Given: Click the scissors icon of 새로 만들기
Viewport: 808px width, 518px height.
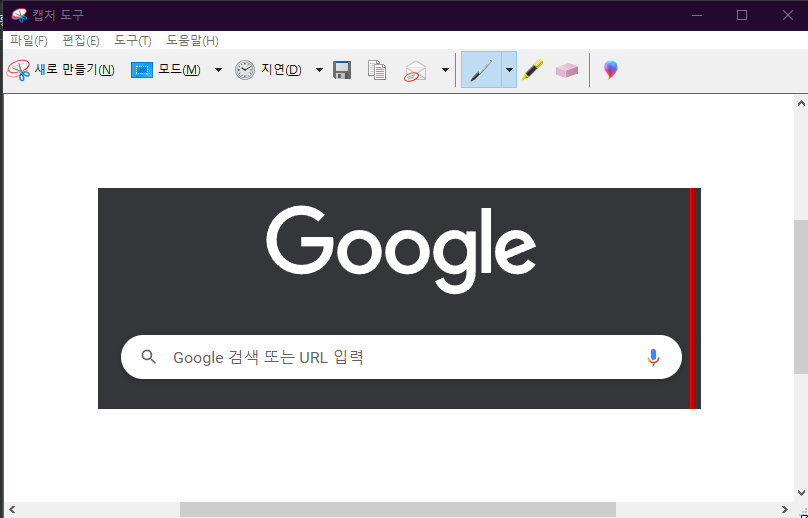Looking at the screenshot, I should [x=19, y=70].
